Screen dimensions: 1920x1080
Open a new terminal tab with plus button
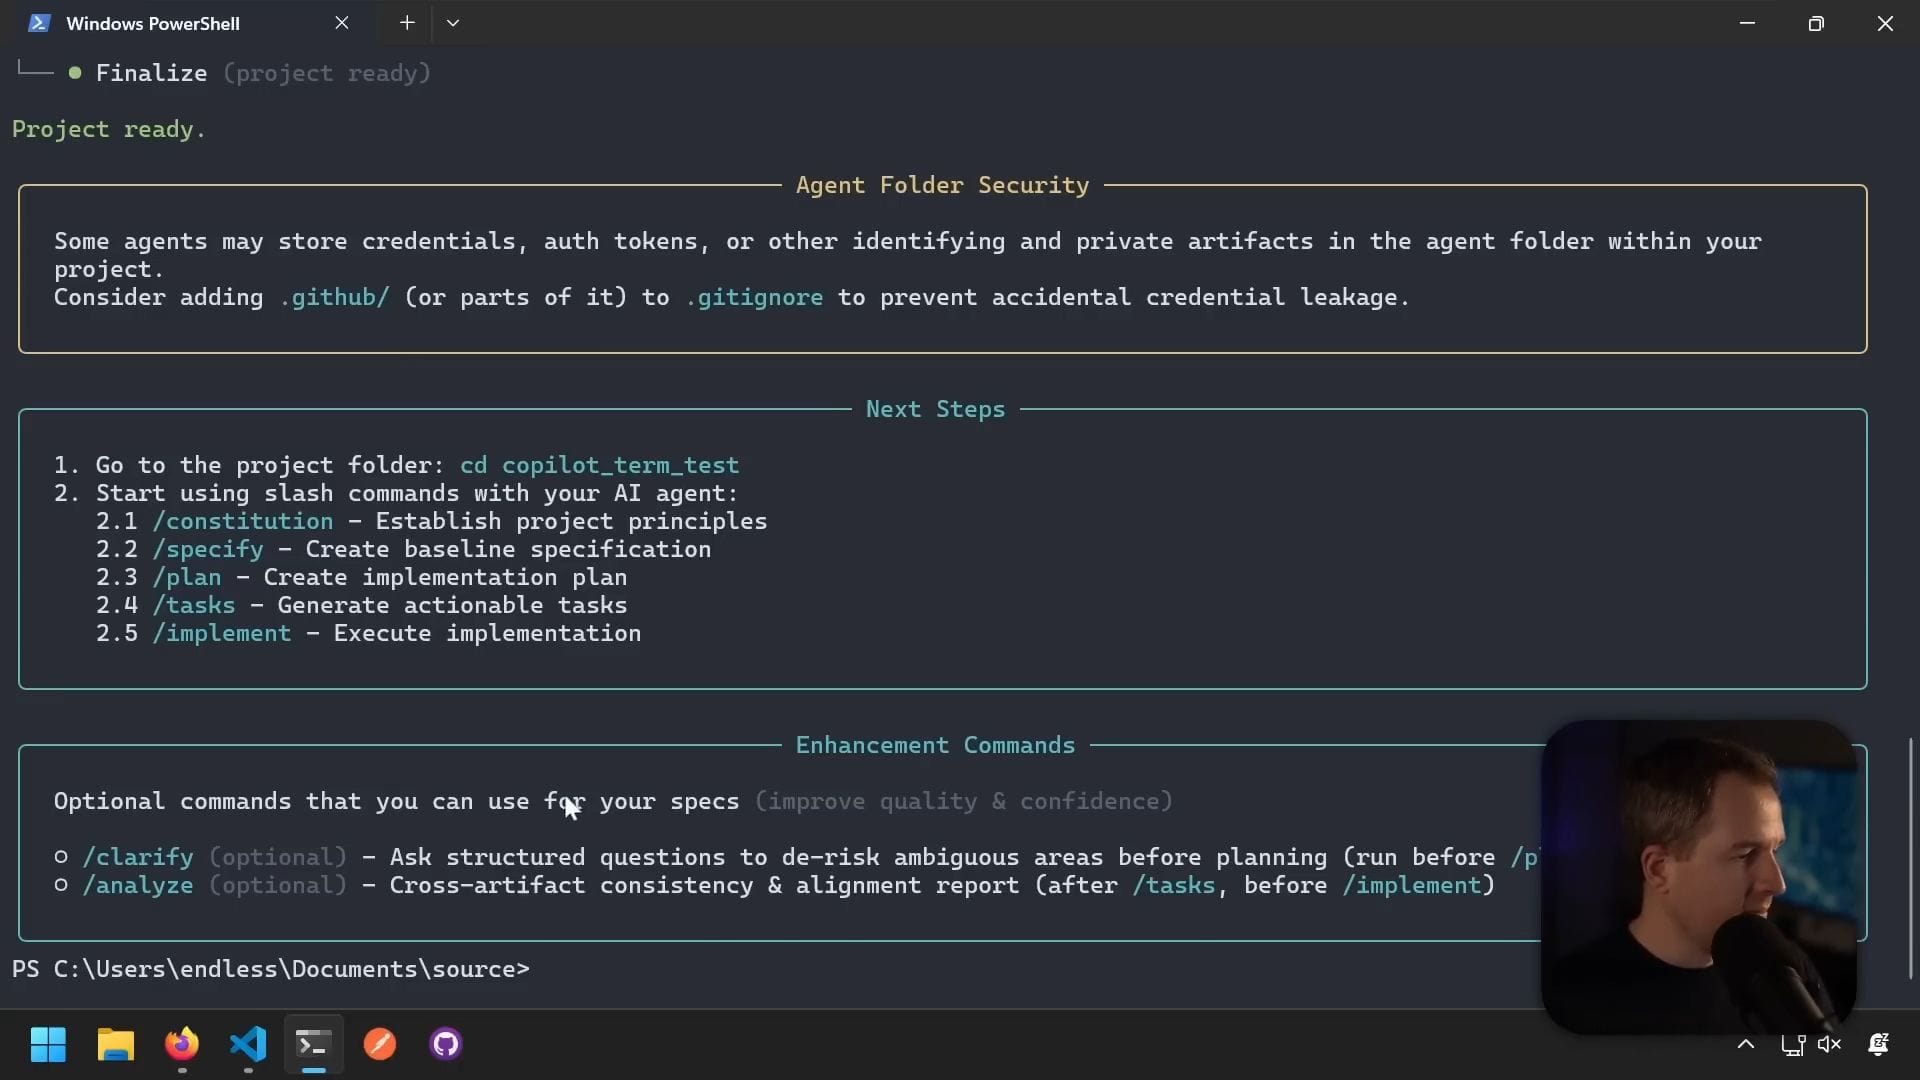point(407,23)
